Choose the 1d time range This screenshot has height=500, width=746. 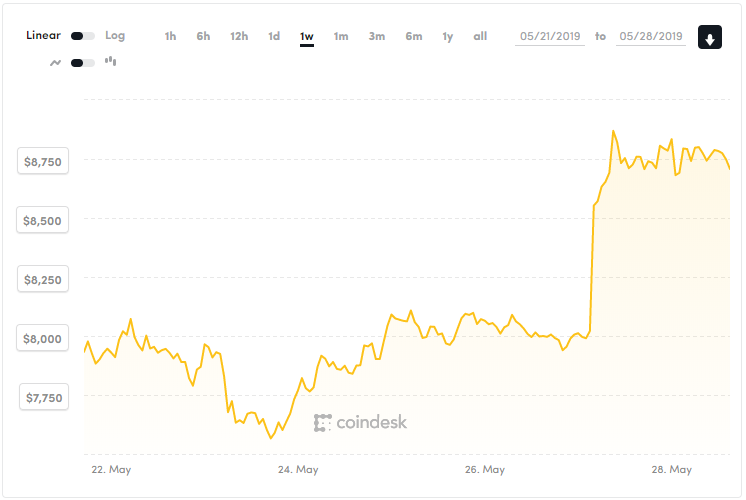point(273,36)
